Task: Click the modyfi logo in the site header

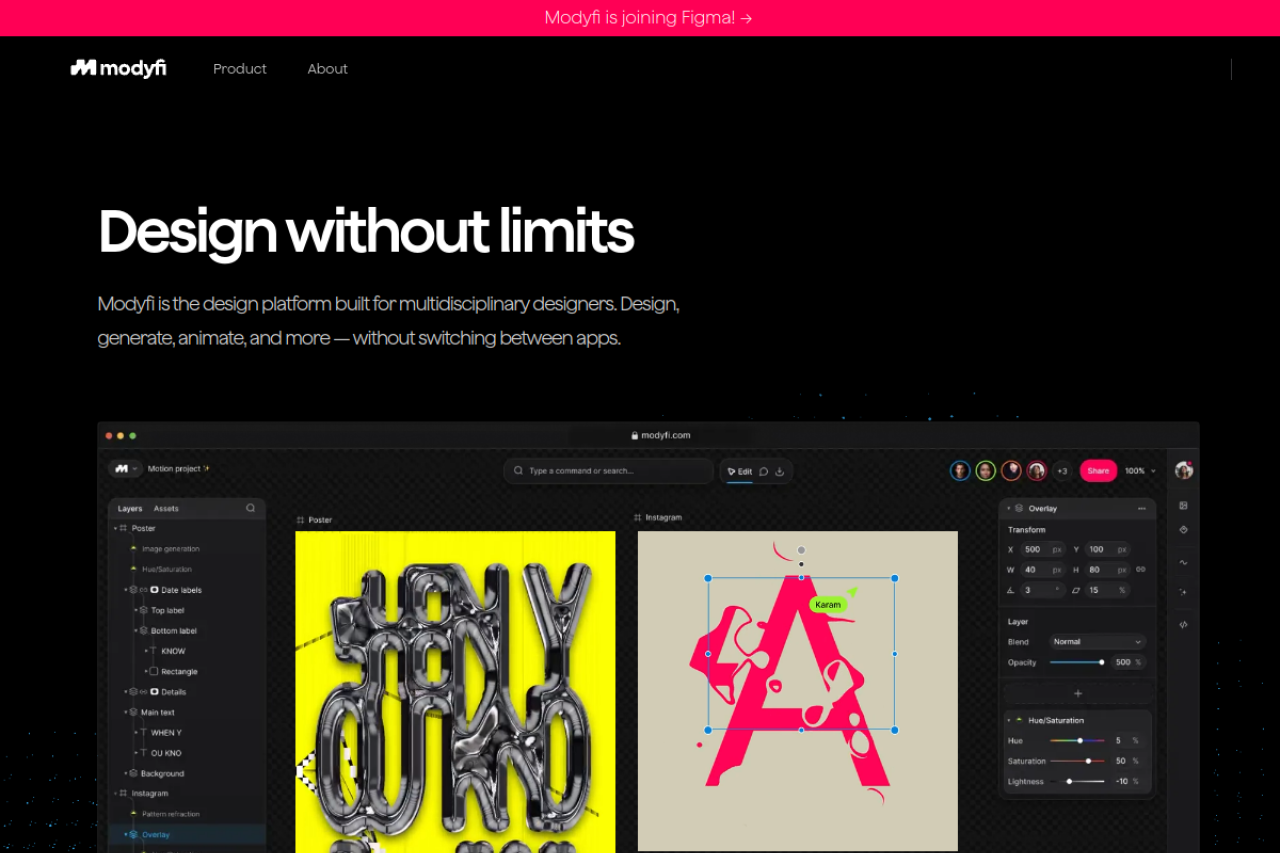Action: (118, 68)
